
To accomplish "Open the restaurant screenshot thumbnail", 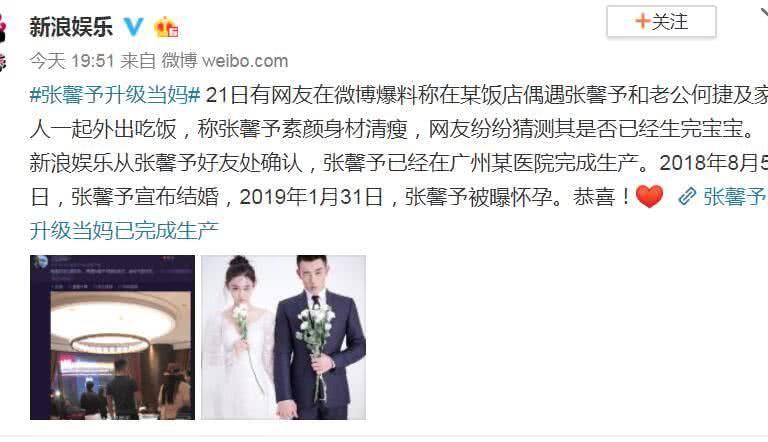I will point(113,337).
